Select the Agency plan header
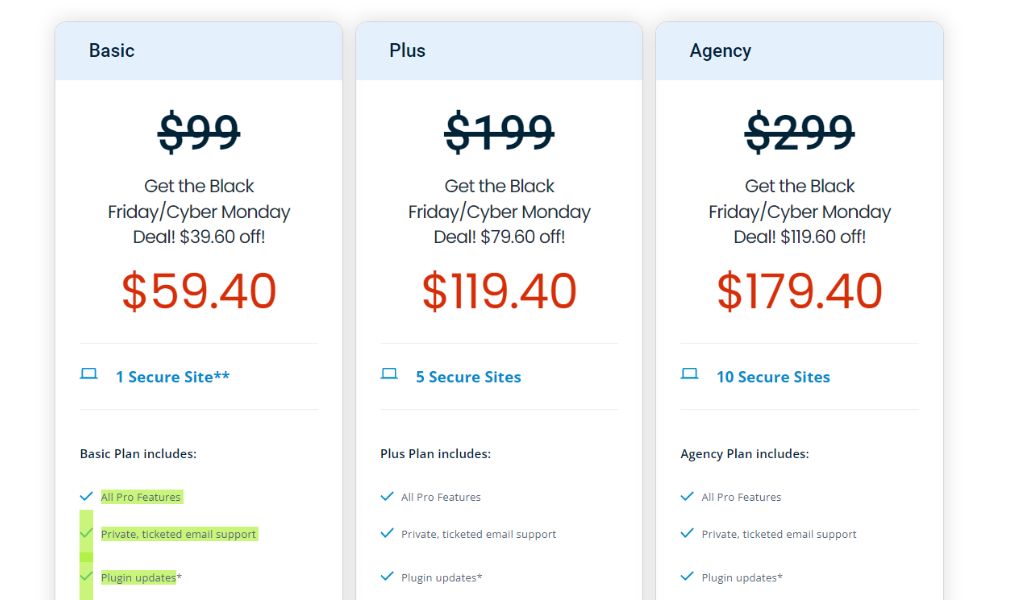 click(x=799, y=51)
